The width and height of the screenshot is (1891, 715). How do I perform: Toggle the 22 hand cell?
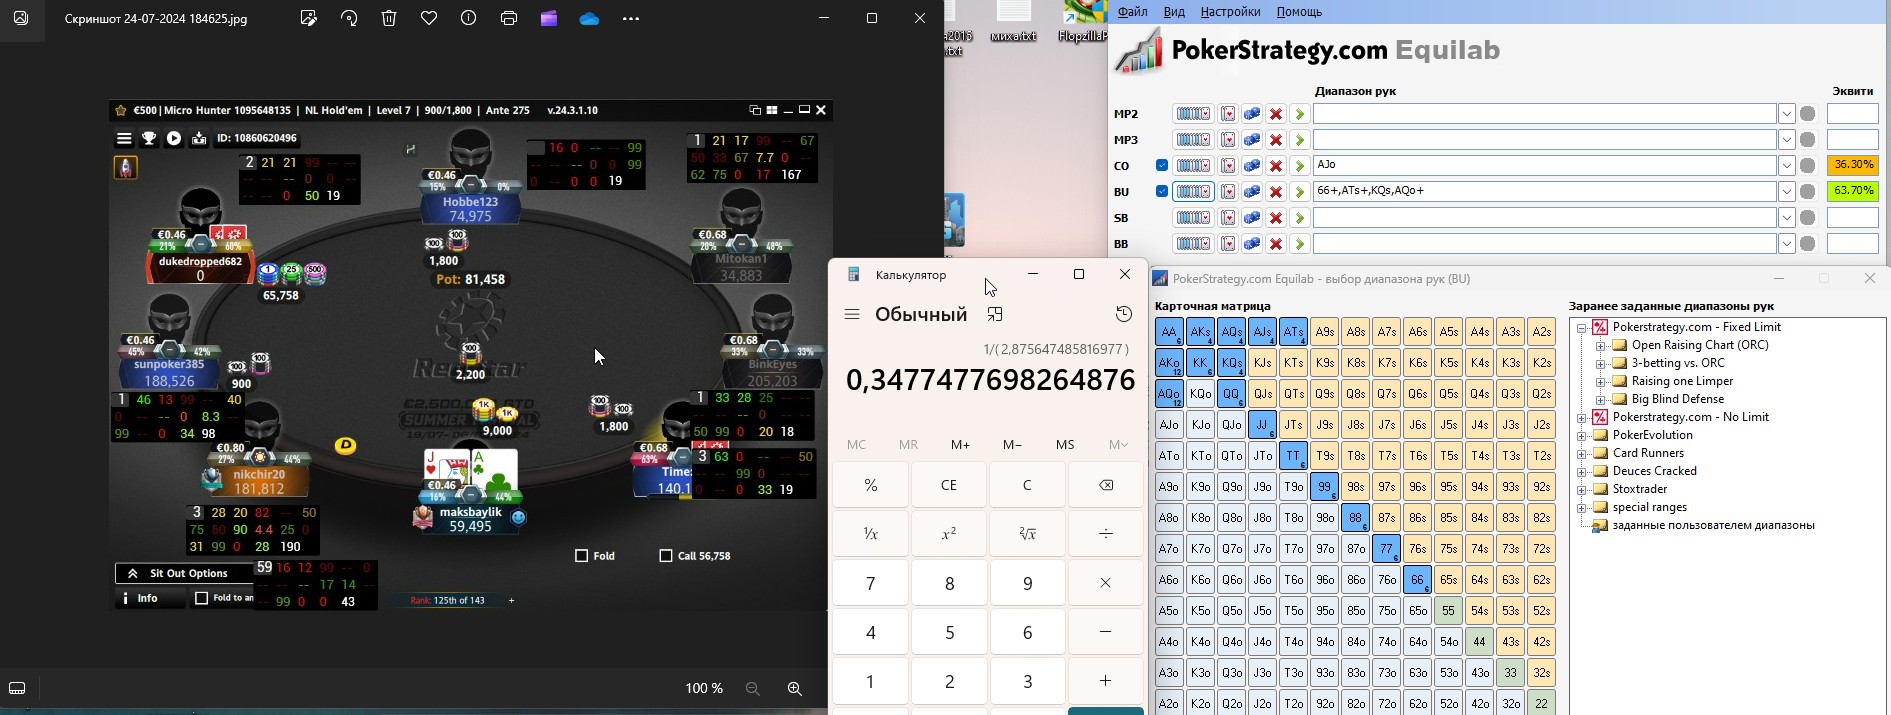(x=1542, y=704)
